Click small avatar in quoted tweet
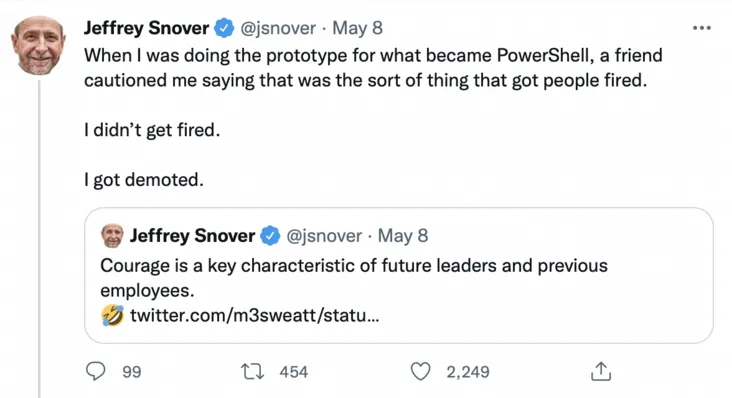Screen dimensions: 732x398 click(x=112, y=236)
